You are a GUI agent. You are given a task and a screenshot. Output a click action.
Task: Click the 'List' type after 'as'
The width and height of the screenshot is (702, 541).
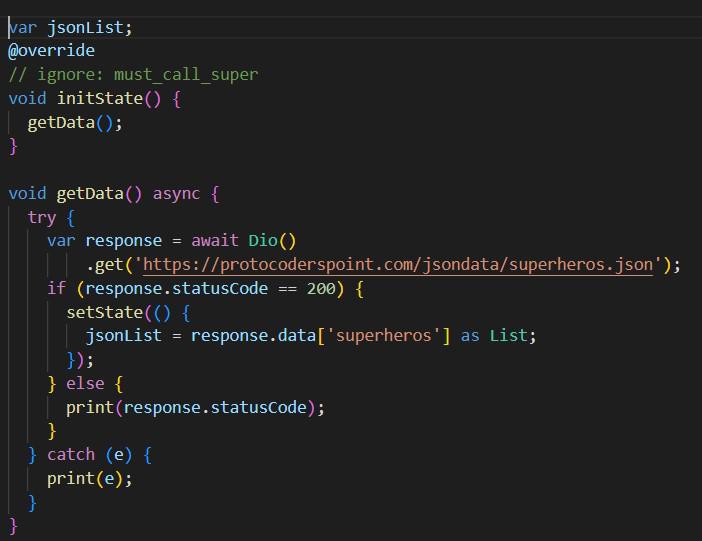509,335
